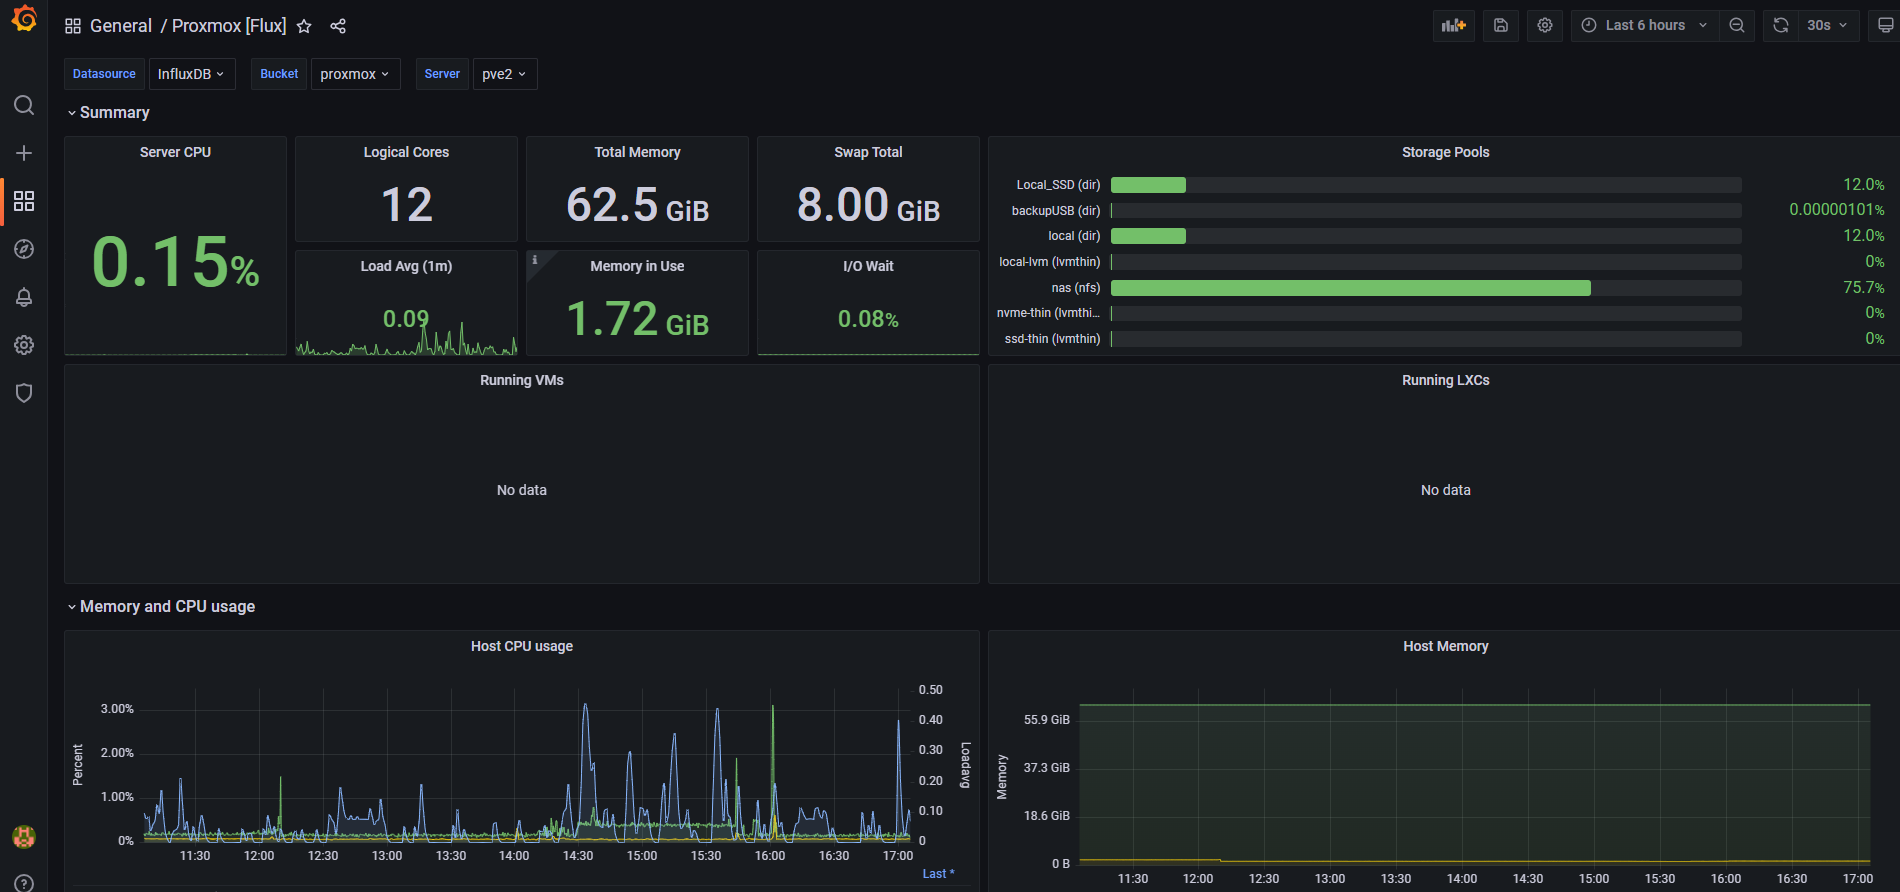Zoom out the time range
1900x892 pixels.
pyautogui.click(x=1737, y=26)
